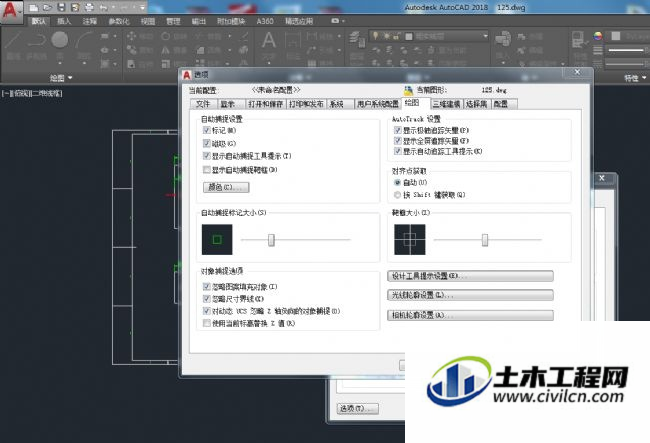Click the layer light bulb on/off icon

(x=375, y=36)
